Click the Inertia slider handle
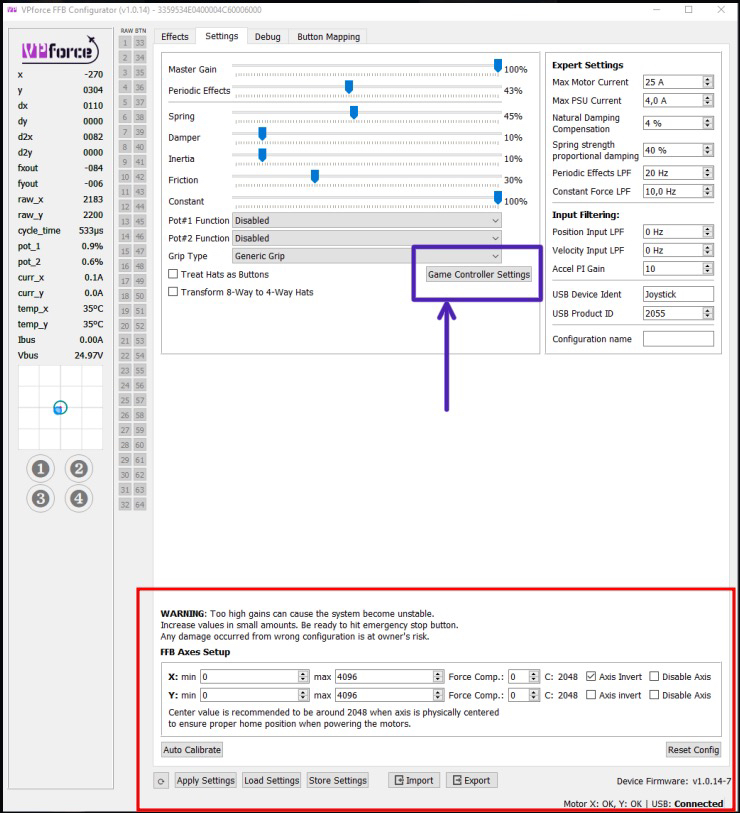740x813 pixels. point(262,155)
